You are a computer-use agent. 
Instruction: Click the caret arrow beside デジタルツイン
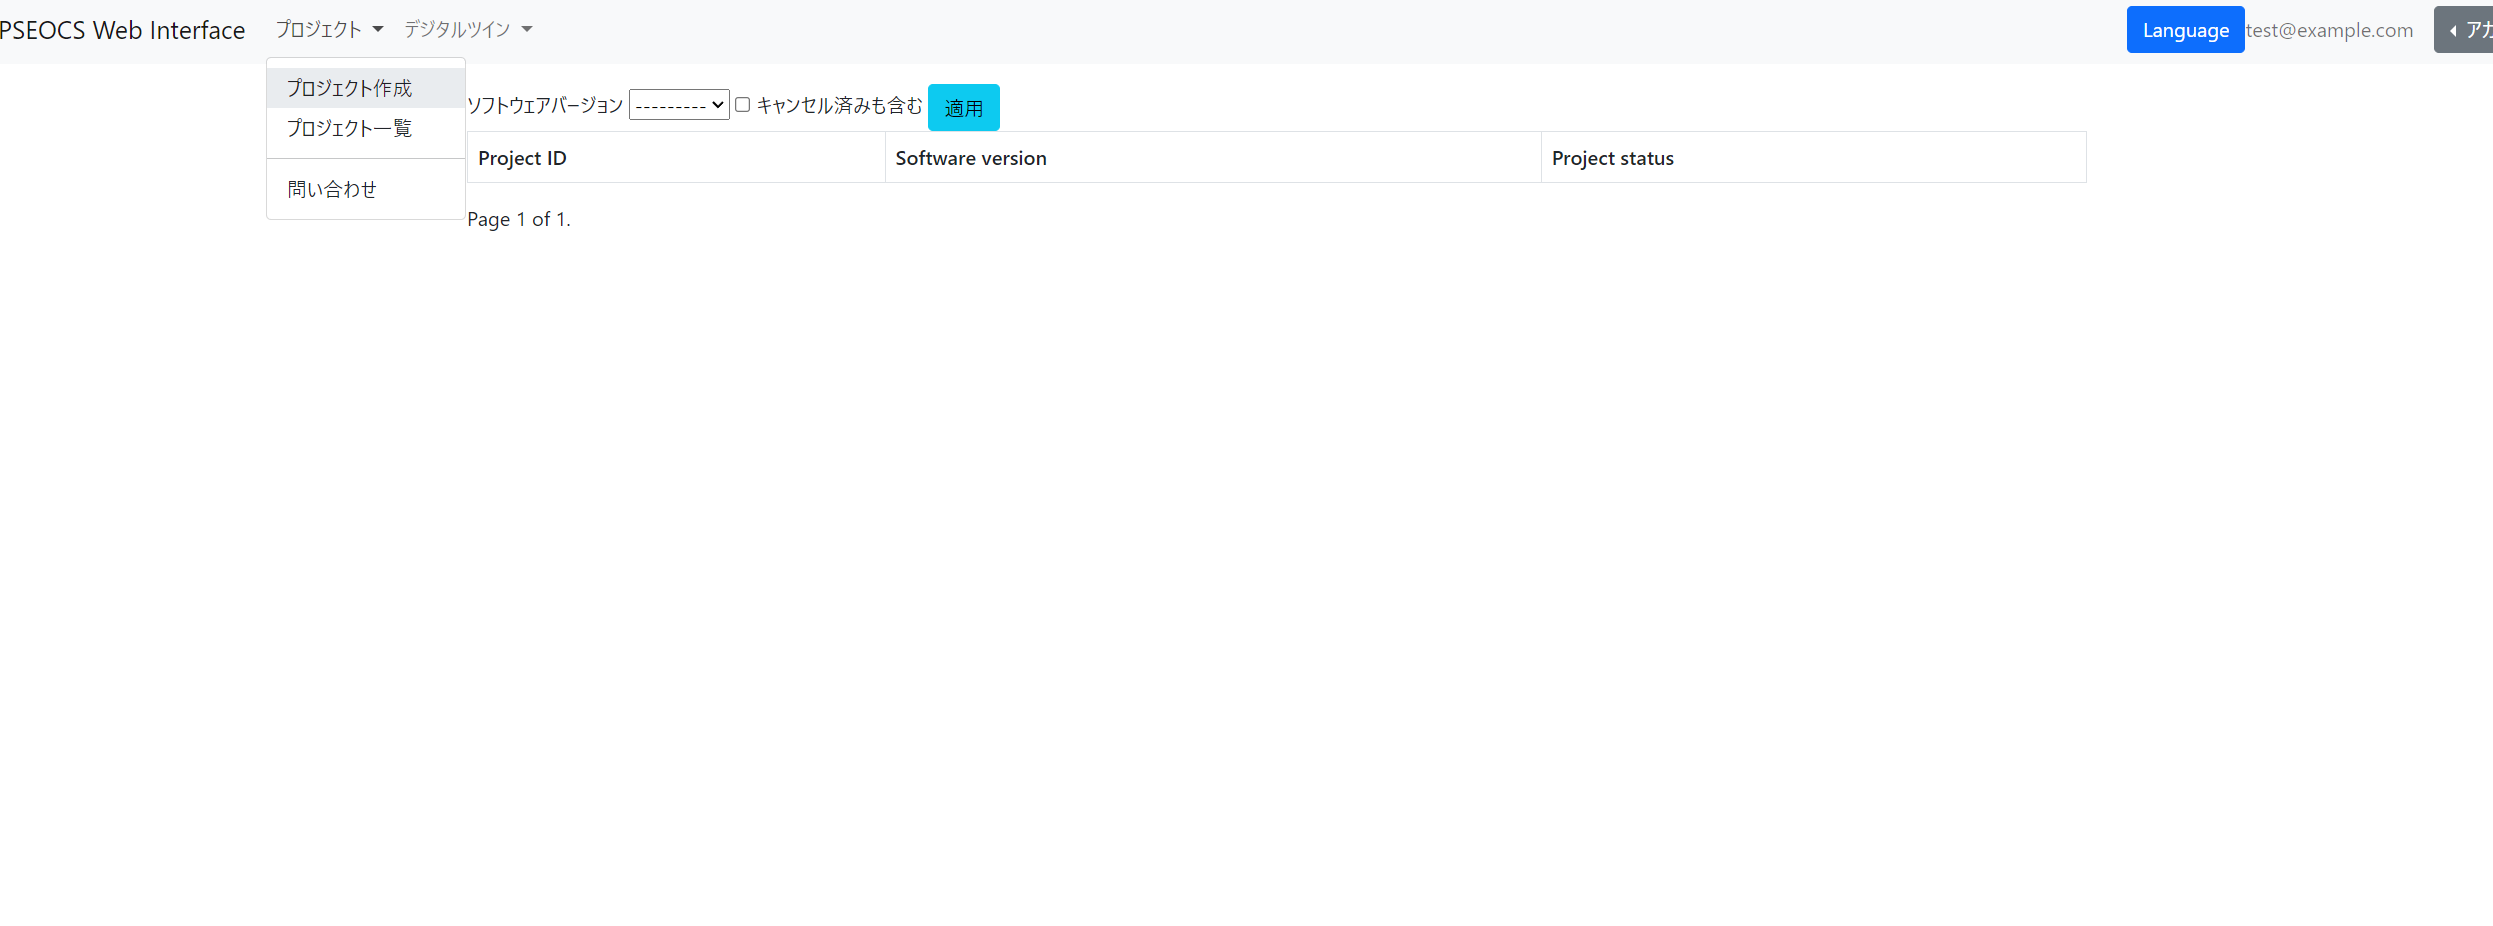pyautogui.click(x=527, y=30)
